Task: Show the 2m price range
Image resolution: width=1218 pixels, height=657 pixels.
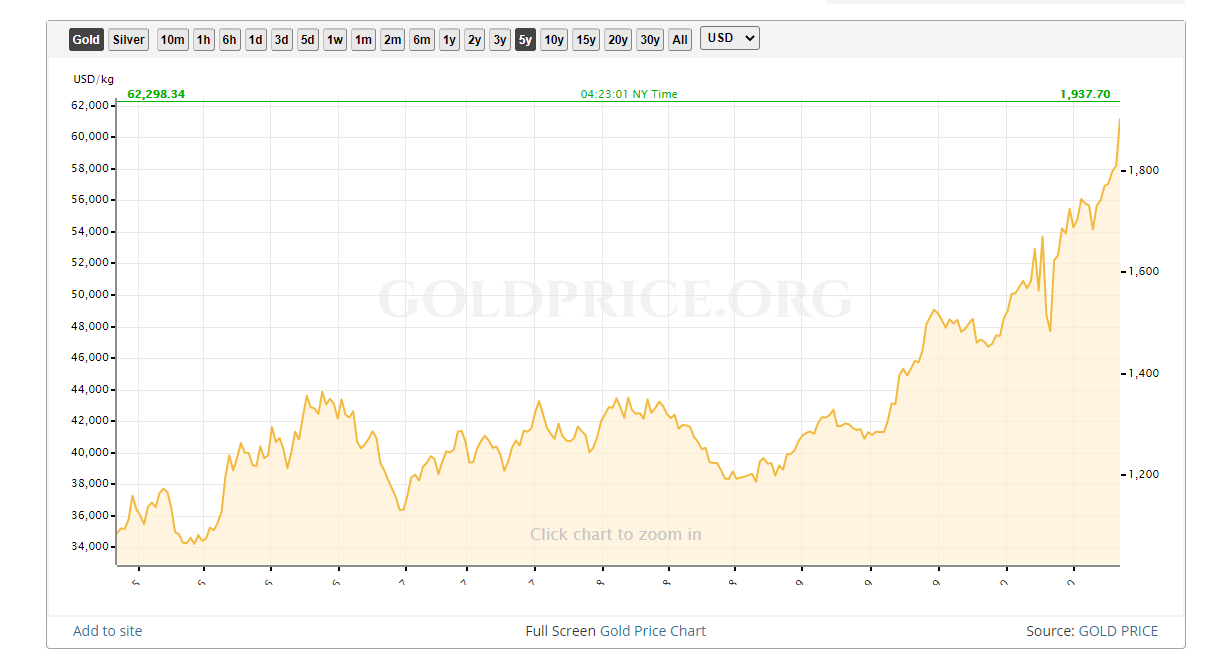Action: coord(392,40)
